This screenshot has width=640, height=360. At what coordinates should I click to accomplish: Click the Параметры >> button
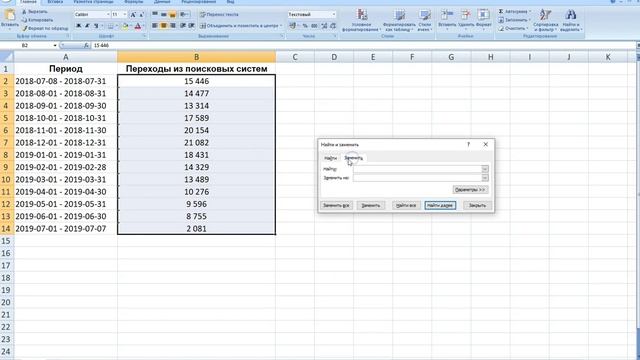(x=470, y=190)
